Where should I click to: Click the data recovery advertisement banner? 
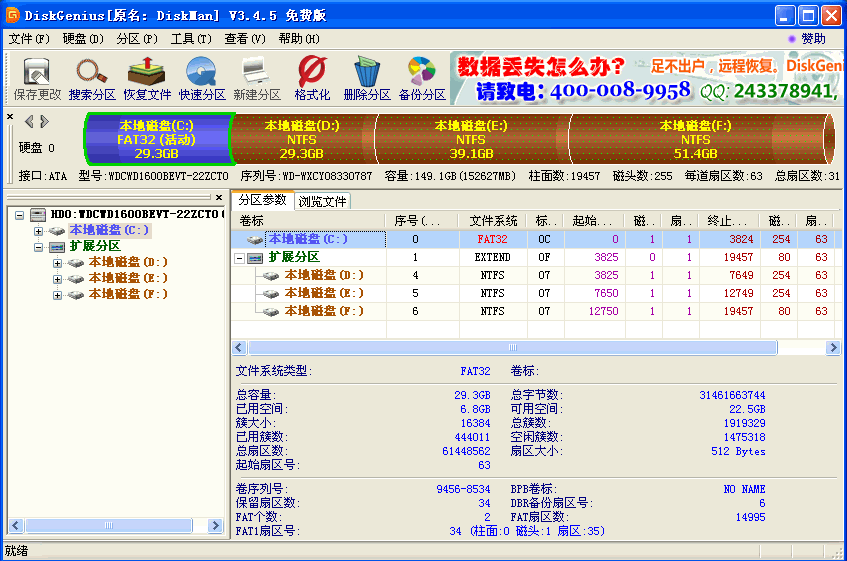coord(645,79)
